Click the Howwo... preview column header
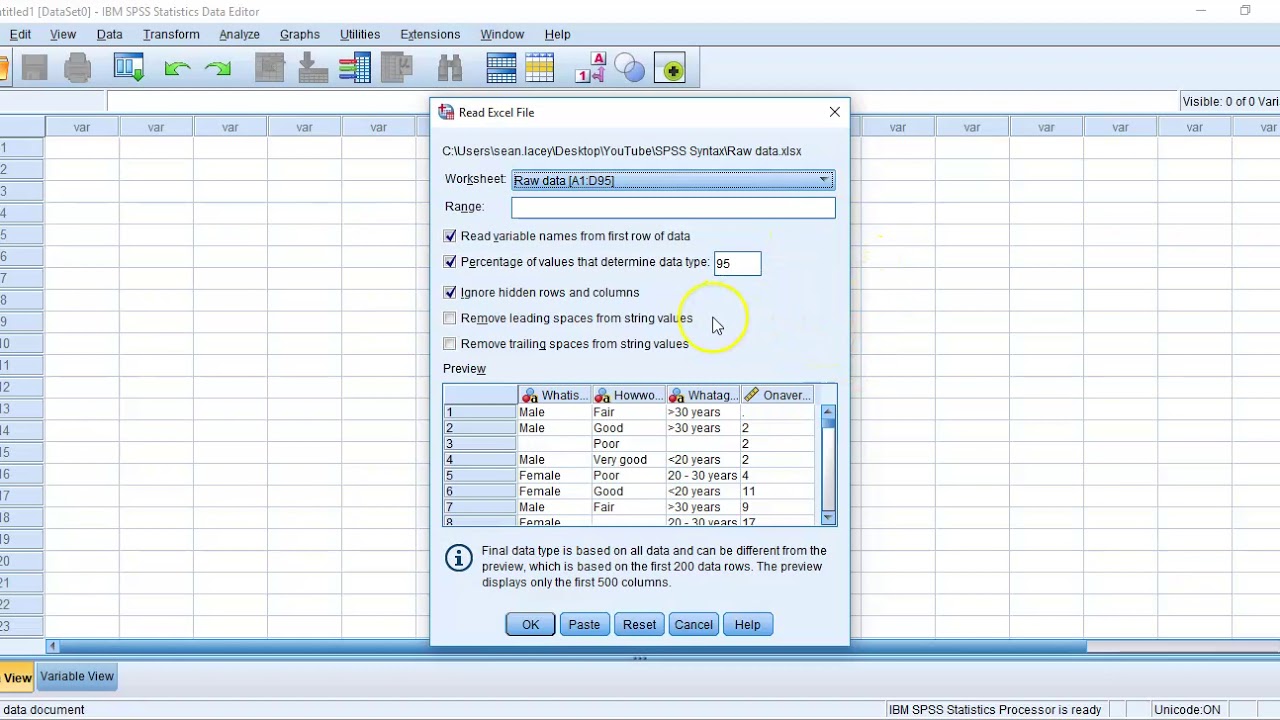The height and width of the screenshot is (720, 1280). 629,395
